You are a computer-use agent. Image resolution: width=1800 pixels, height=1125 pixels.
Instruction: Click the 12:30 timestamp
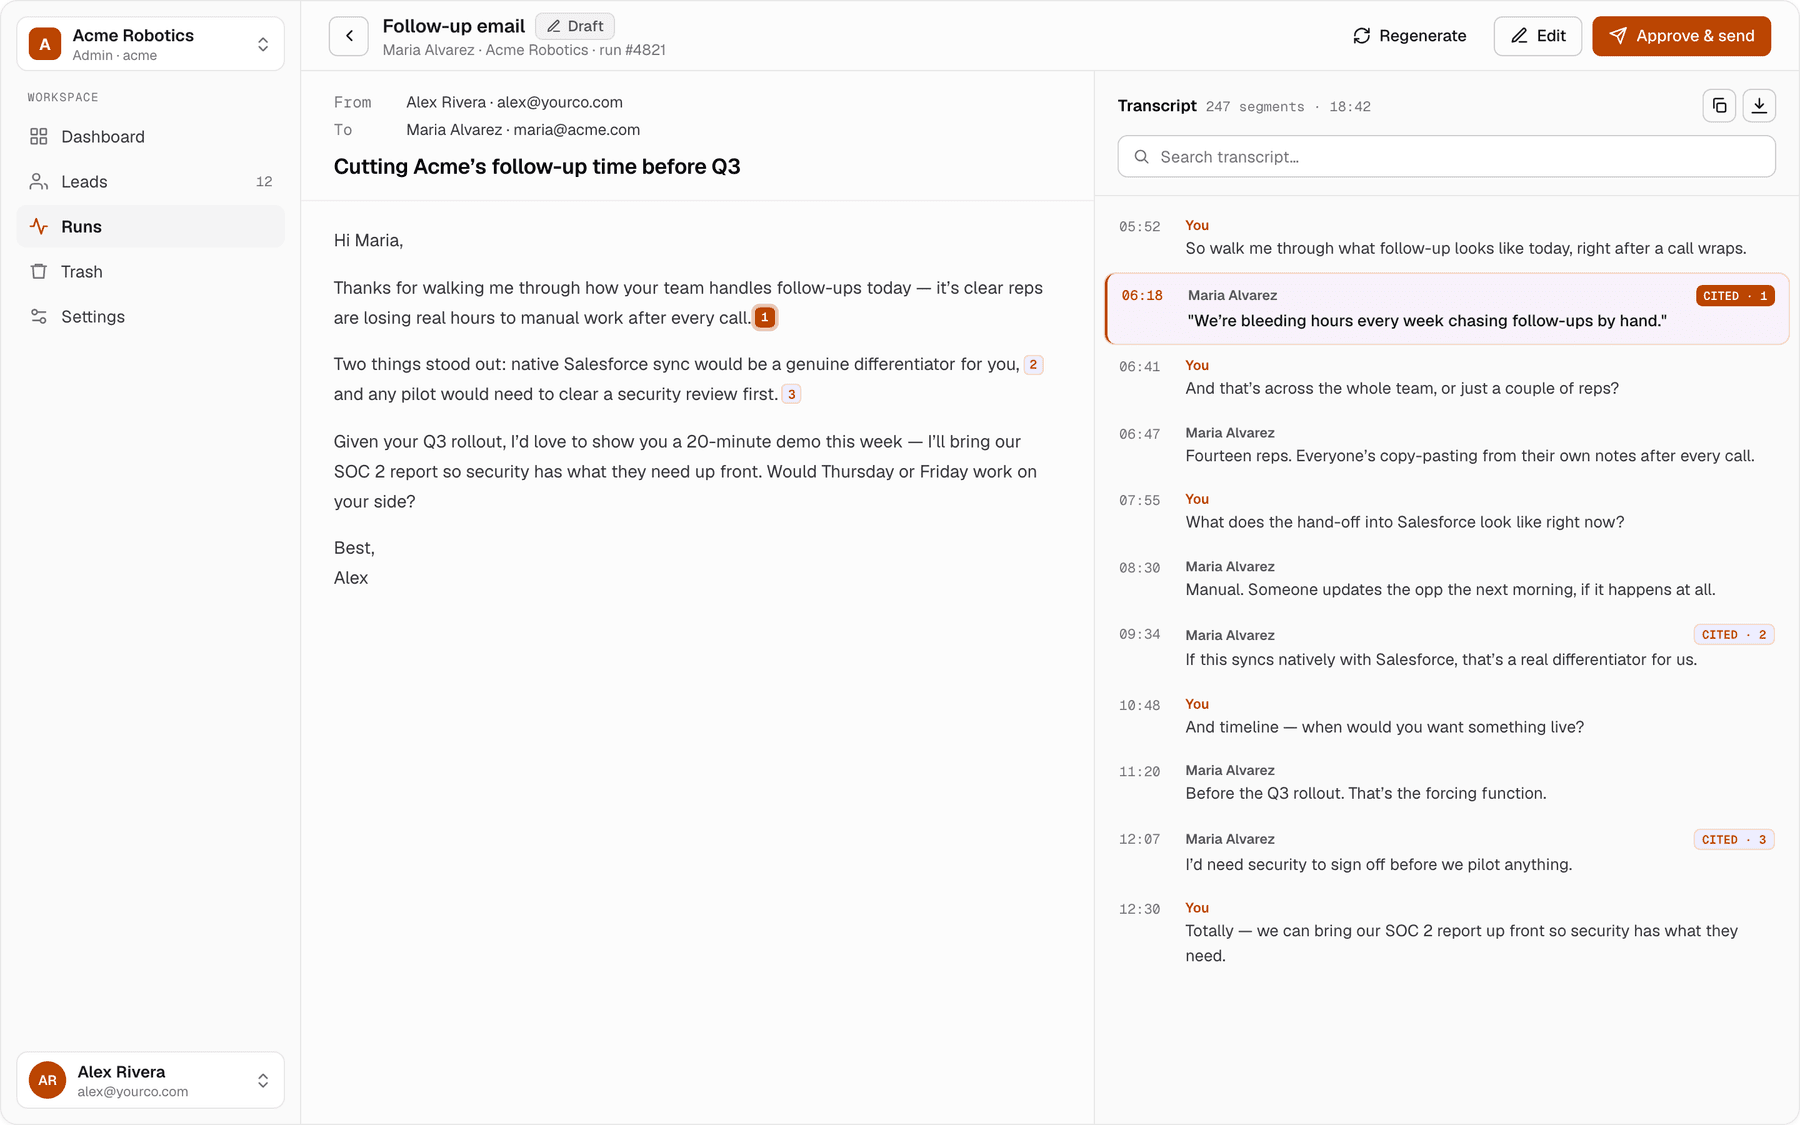[1140, 910]
